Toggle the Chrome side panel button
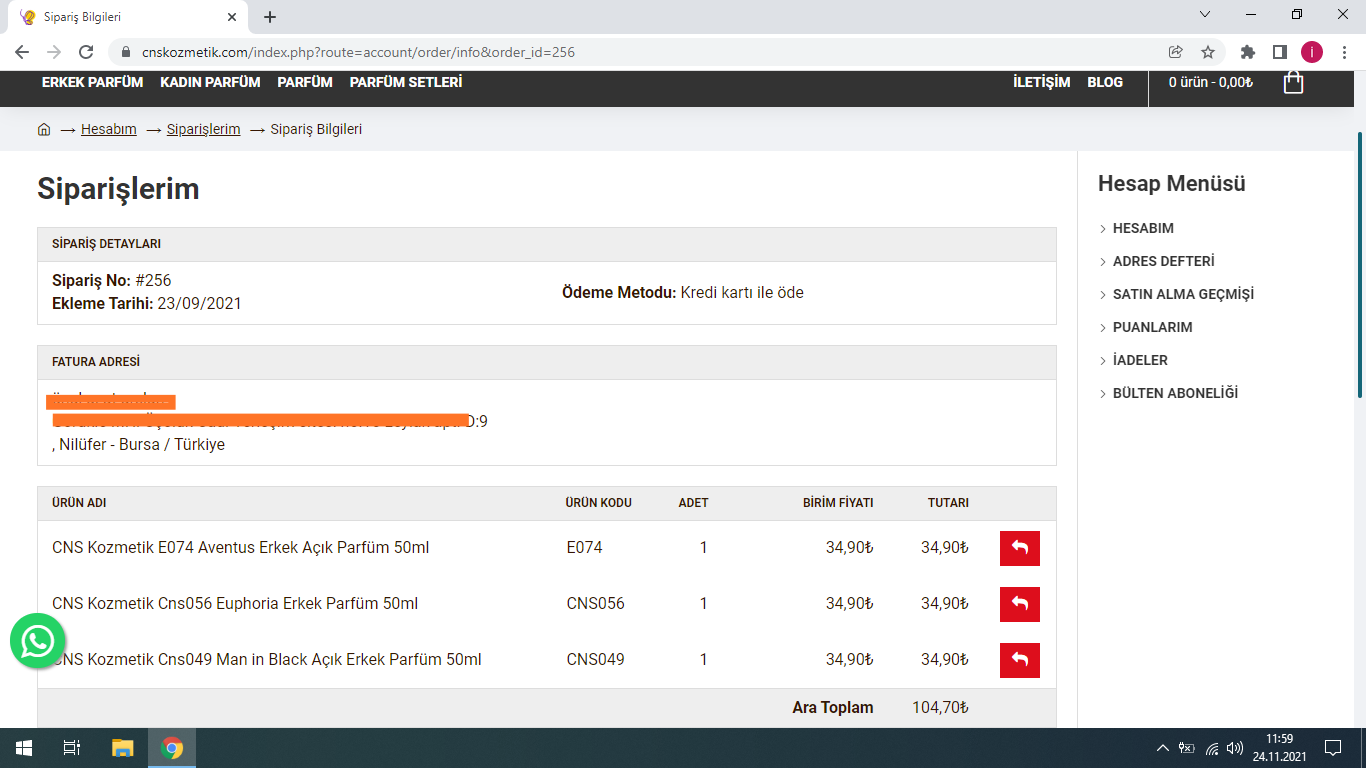The image size is (1366, 768). pos(1279,52)
